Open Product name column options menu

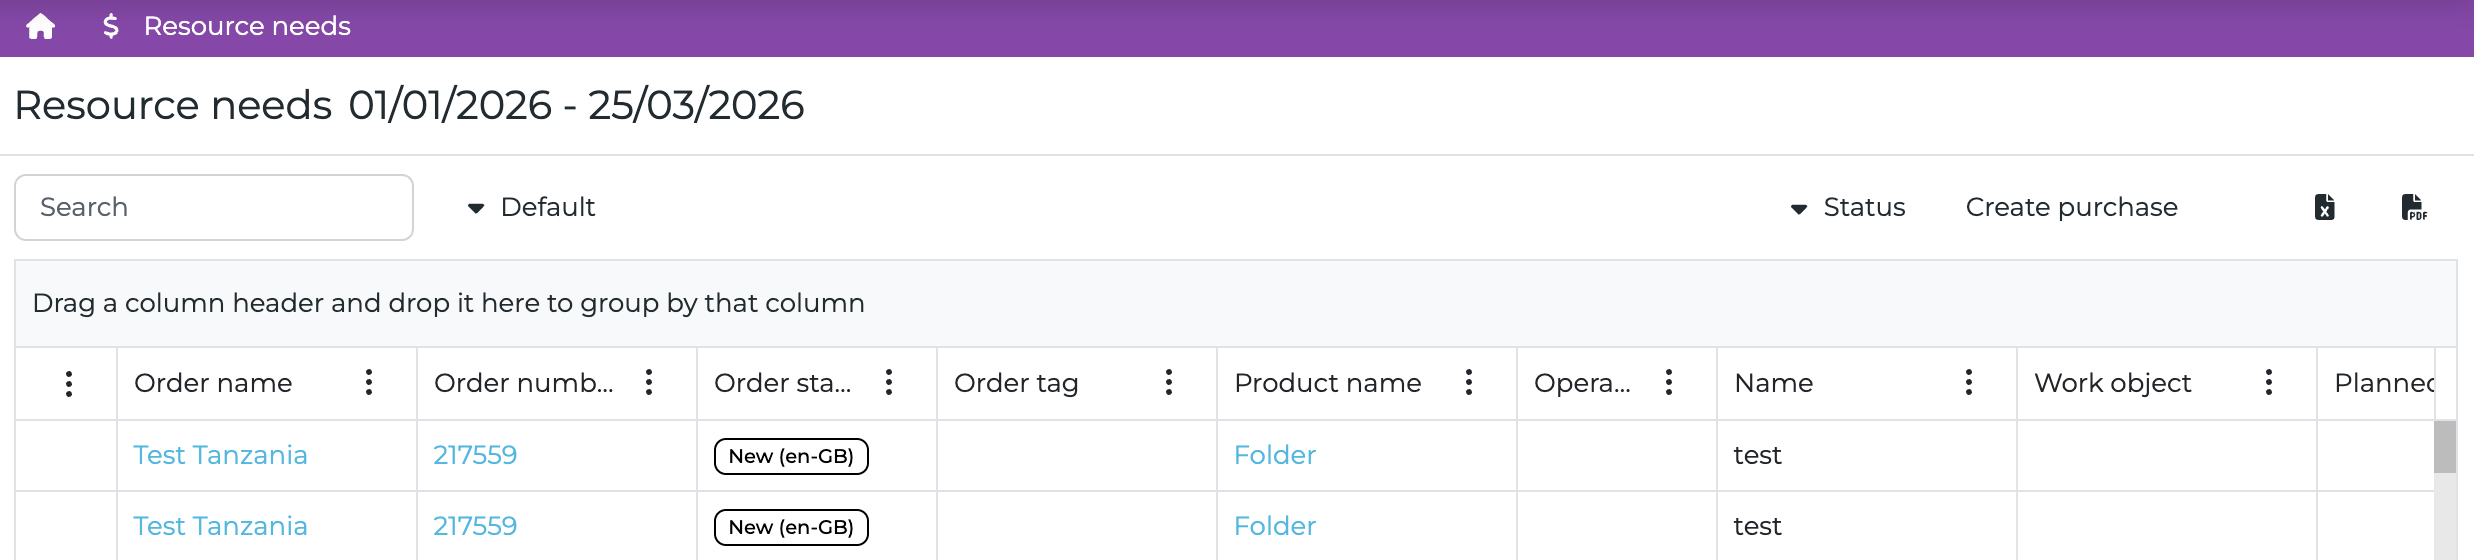tap(1469, 382)
